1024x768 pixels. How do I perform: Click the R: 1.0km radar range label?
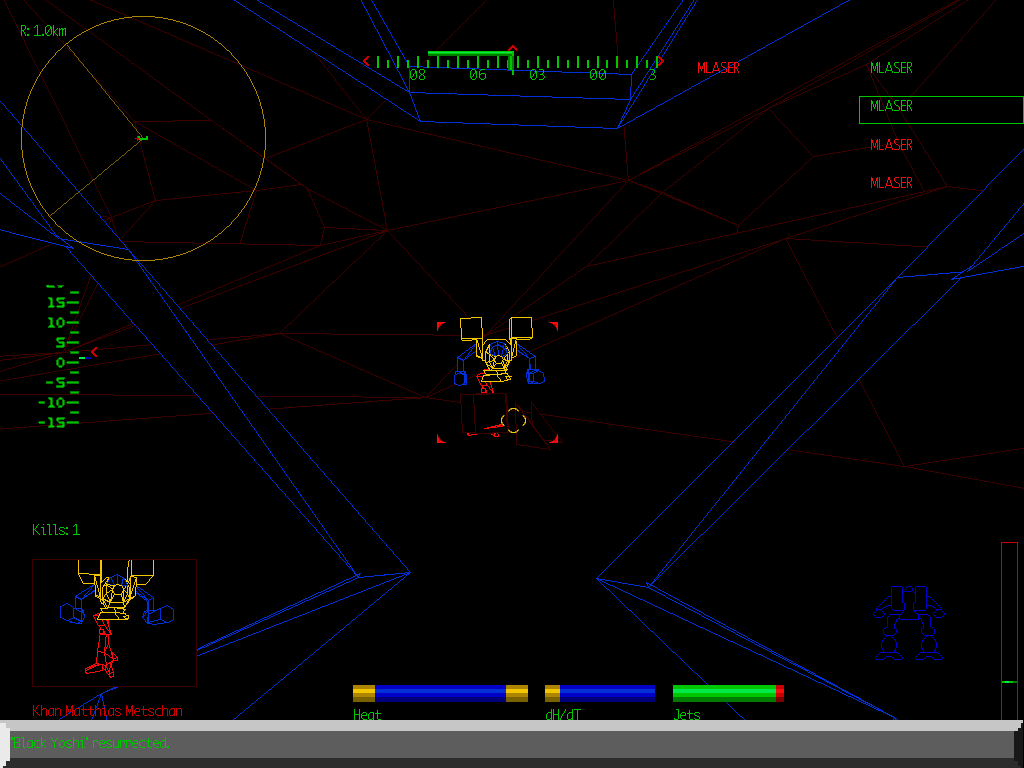44,31
